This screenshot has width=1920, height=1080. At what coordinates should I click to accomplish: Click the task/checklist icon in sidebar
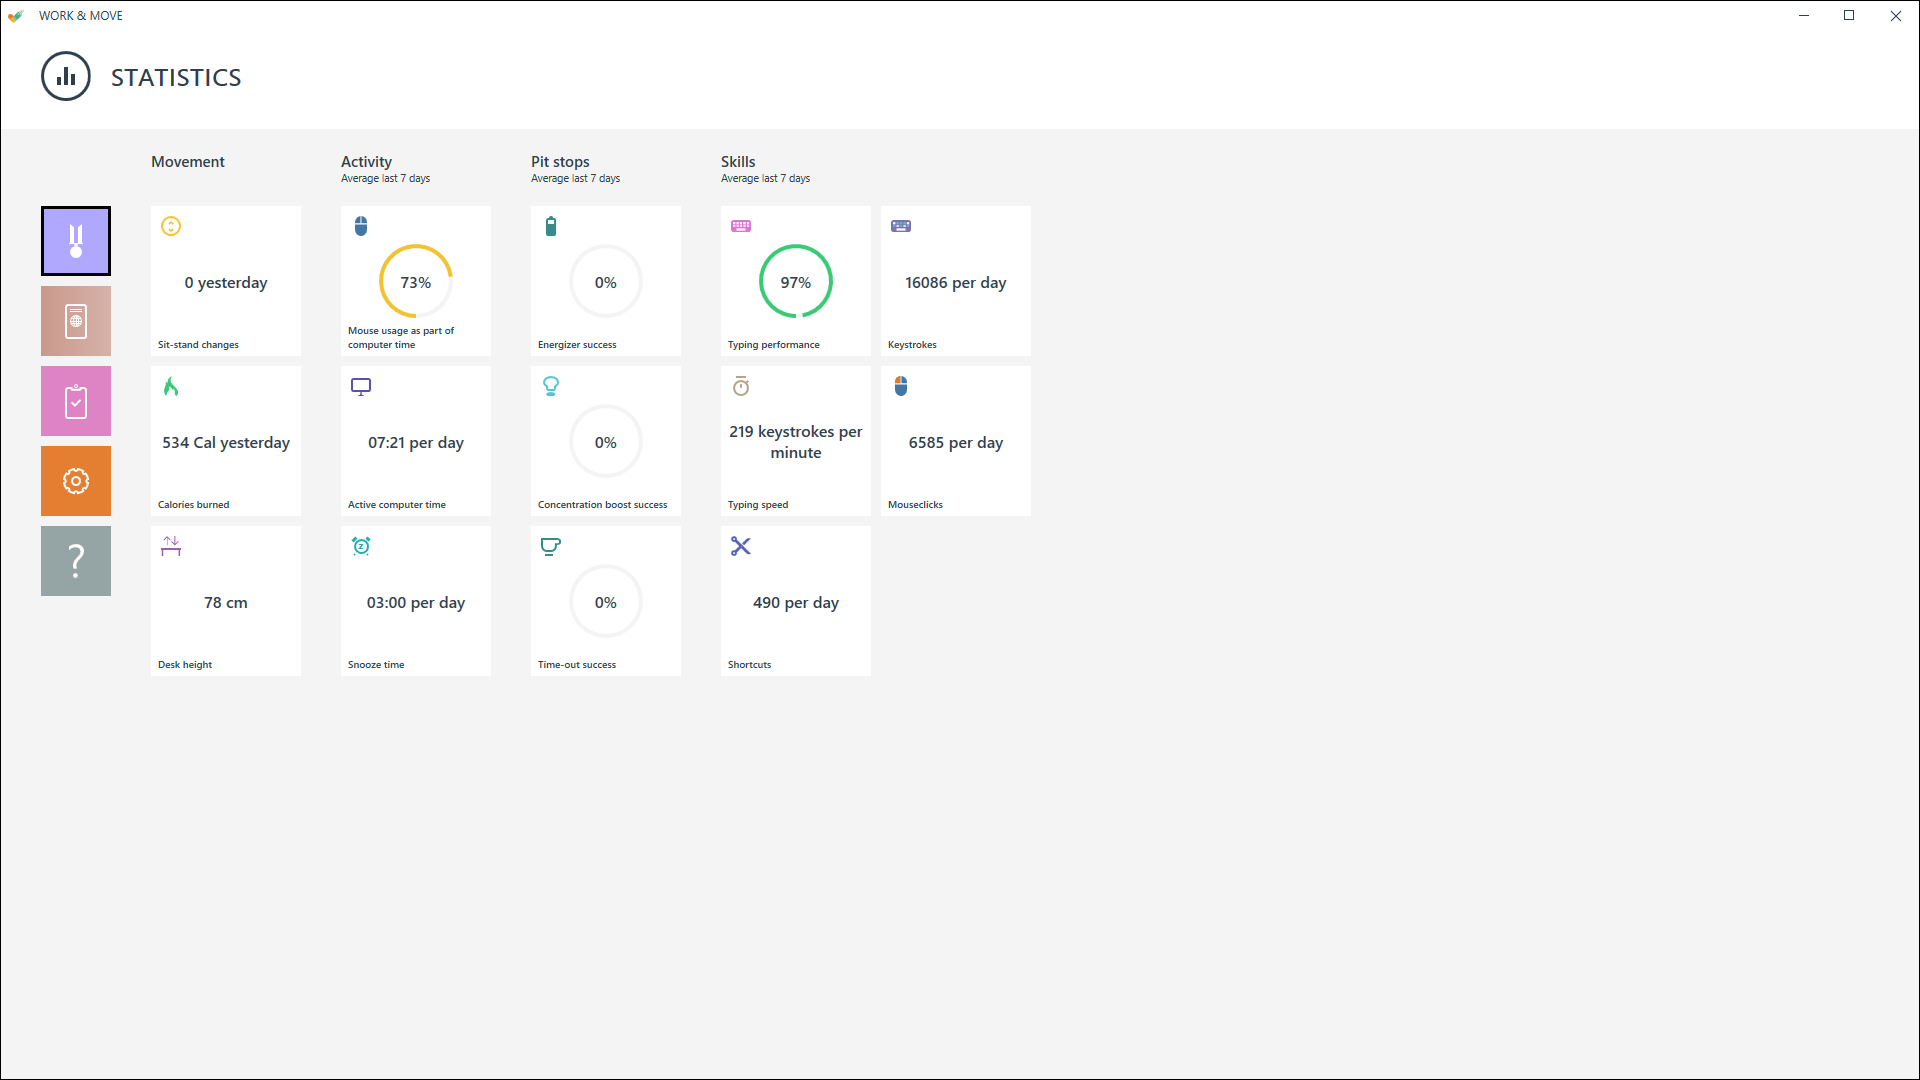coord(75,401)
